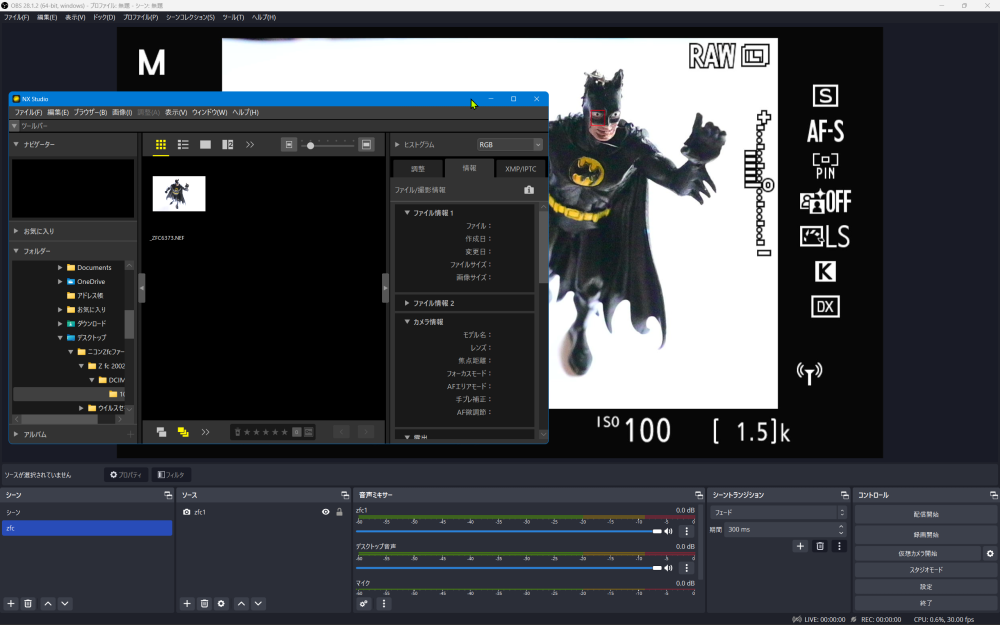Open the OBS ツール(T) menu
Viewport: 1000px width, 625px height.
233,17
